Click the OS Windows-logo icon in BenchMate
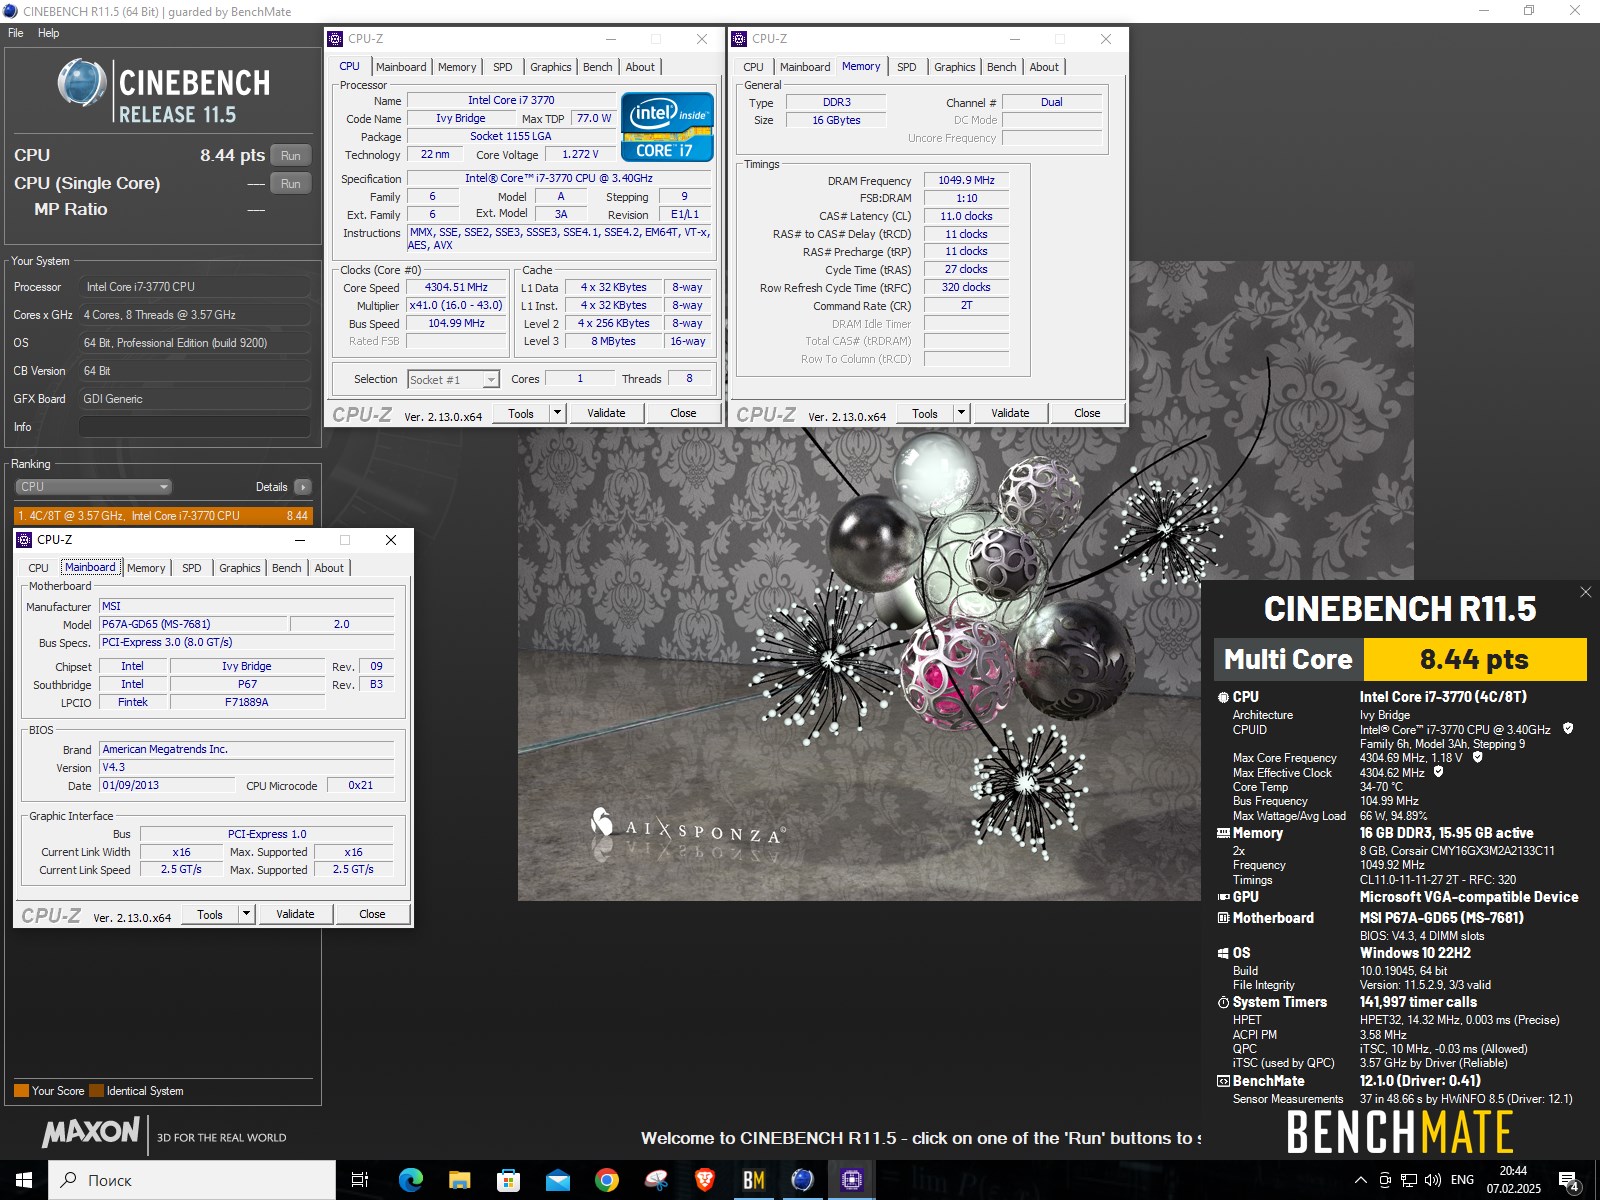 pos(1223,953)
